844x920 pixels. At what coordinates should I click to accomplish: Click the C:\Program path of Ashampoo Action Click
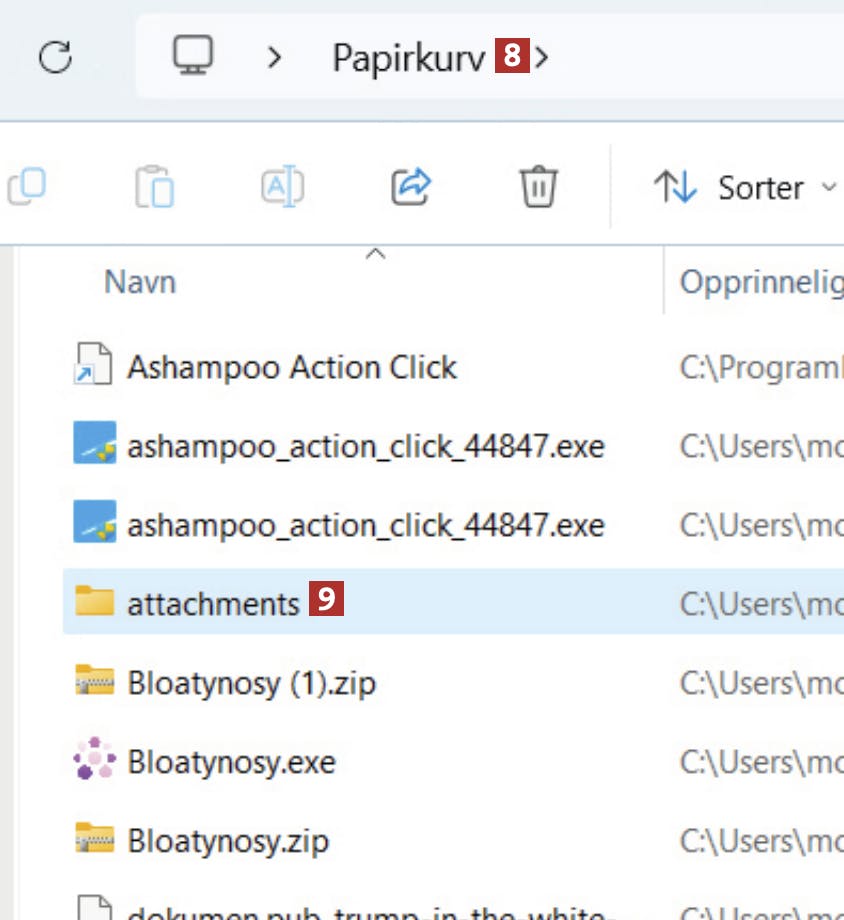pos(761,368)
